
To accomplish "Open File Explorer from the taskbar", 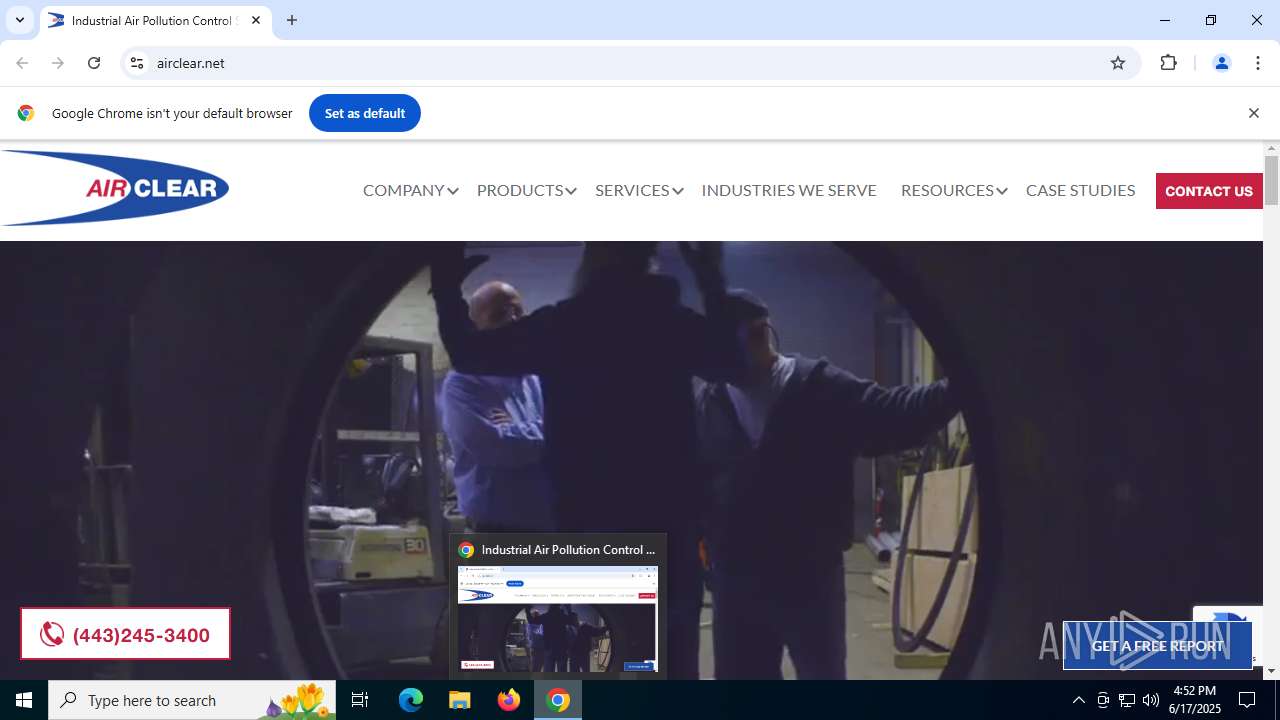I will tap(460, 700).
